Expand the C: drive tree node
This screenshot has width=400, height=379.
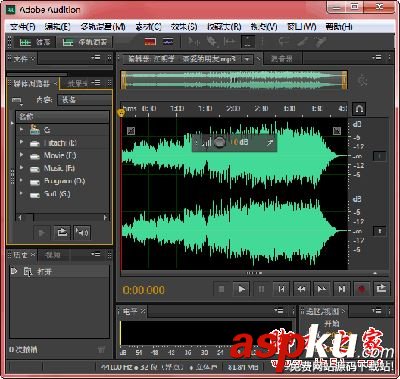click(22, 129)
